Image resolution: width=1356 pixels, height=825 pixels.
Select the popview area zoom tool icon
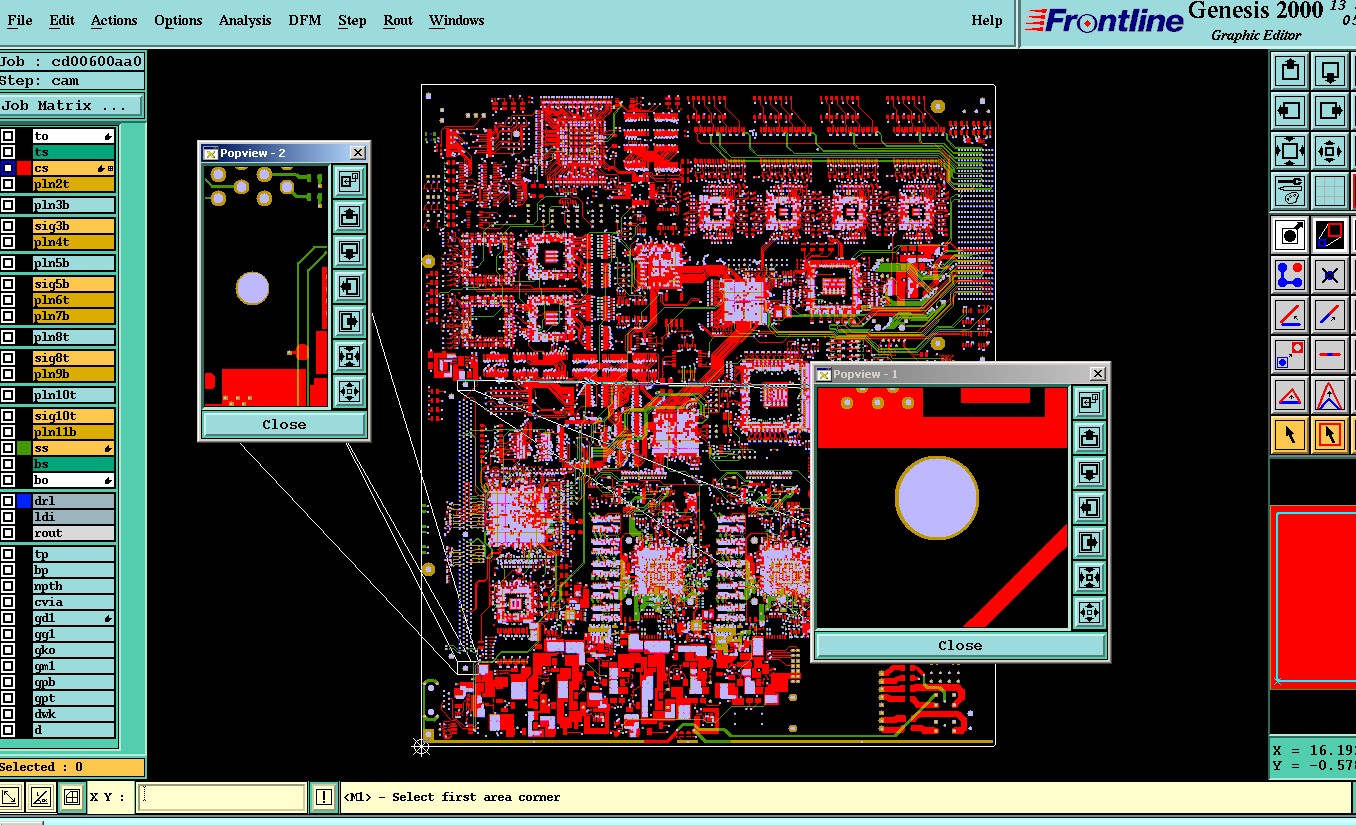(1330, 235)
